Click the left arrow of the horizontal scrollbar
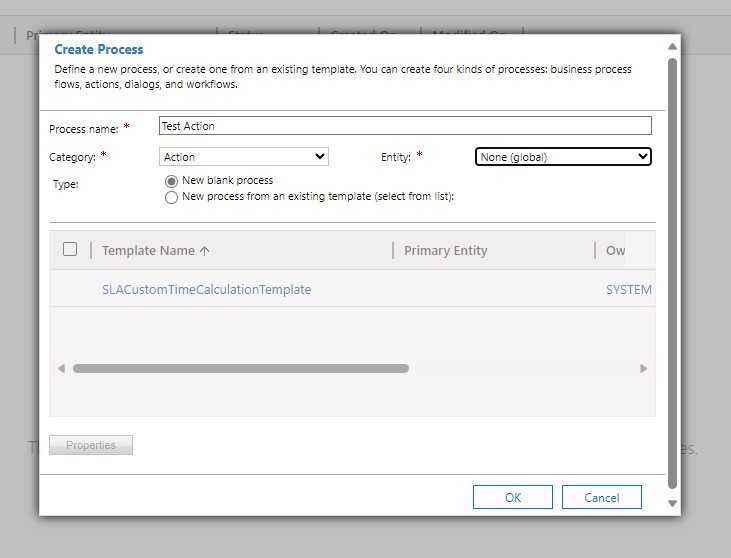 click(x=61, y=369)
